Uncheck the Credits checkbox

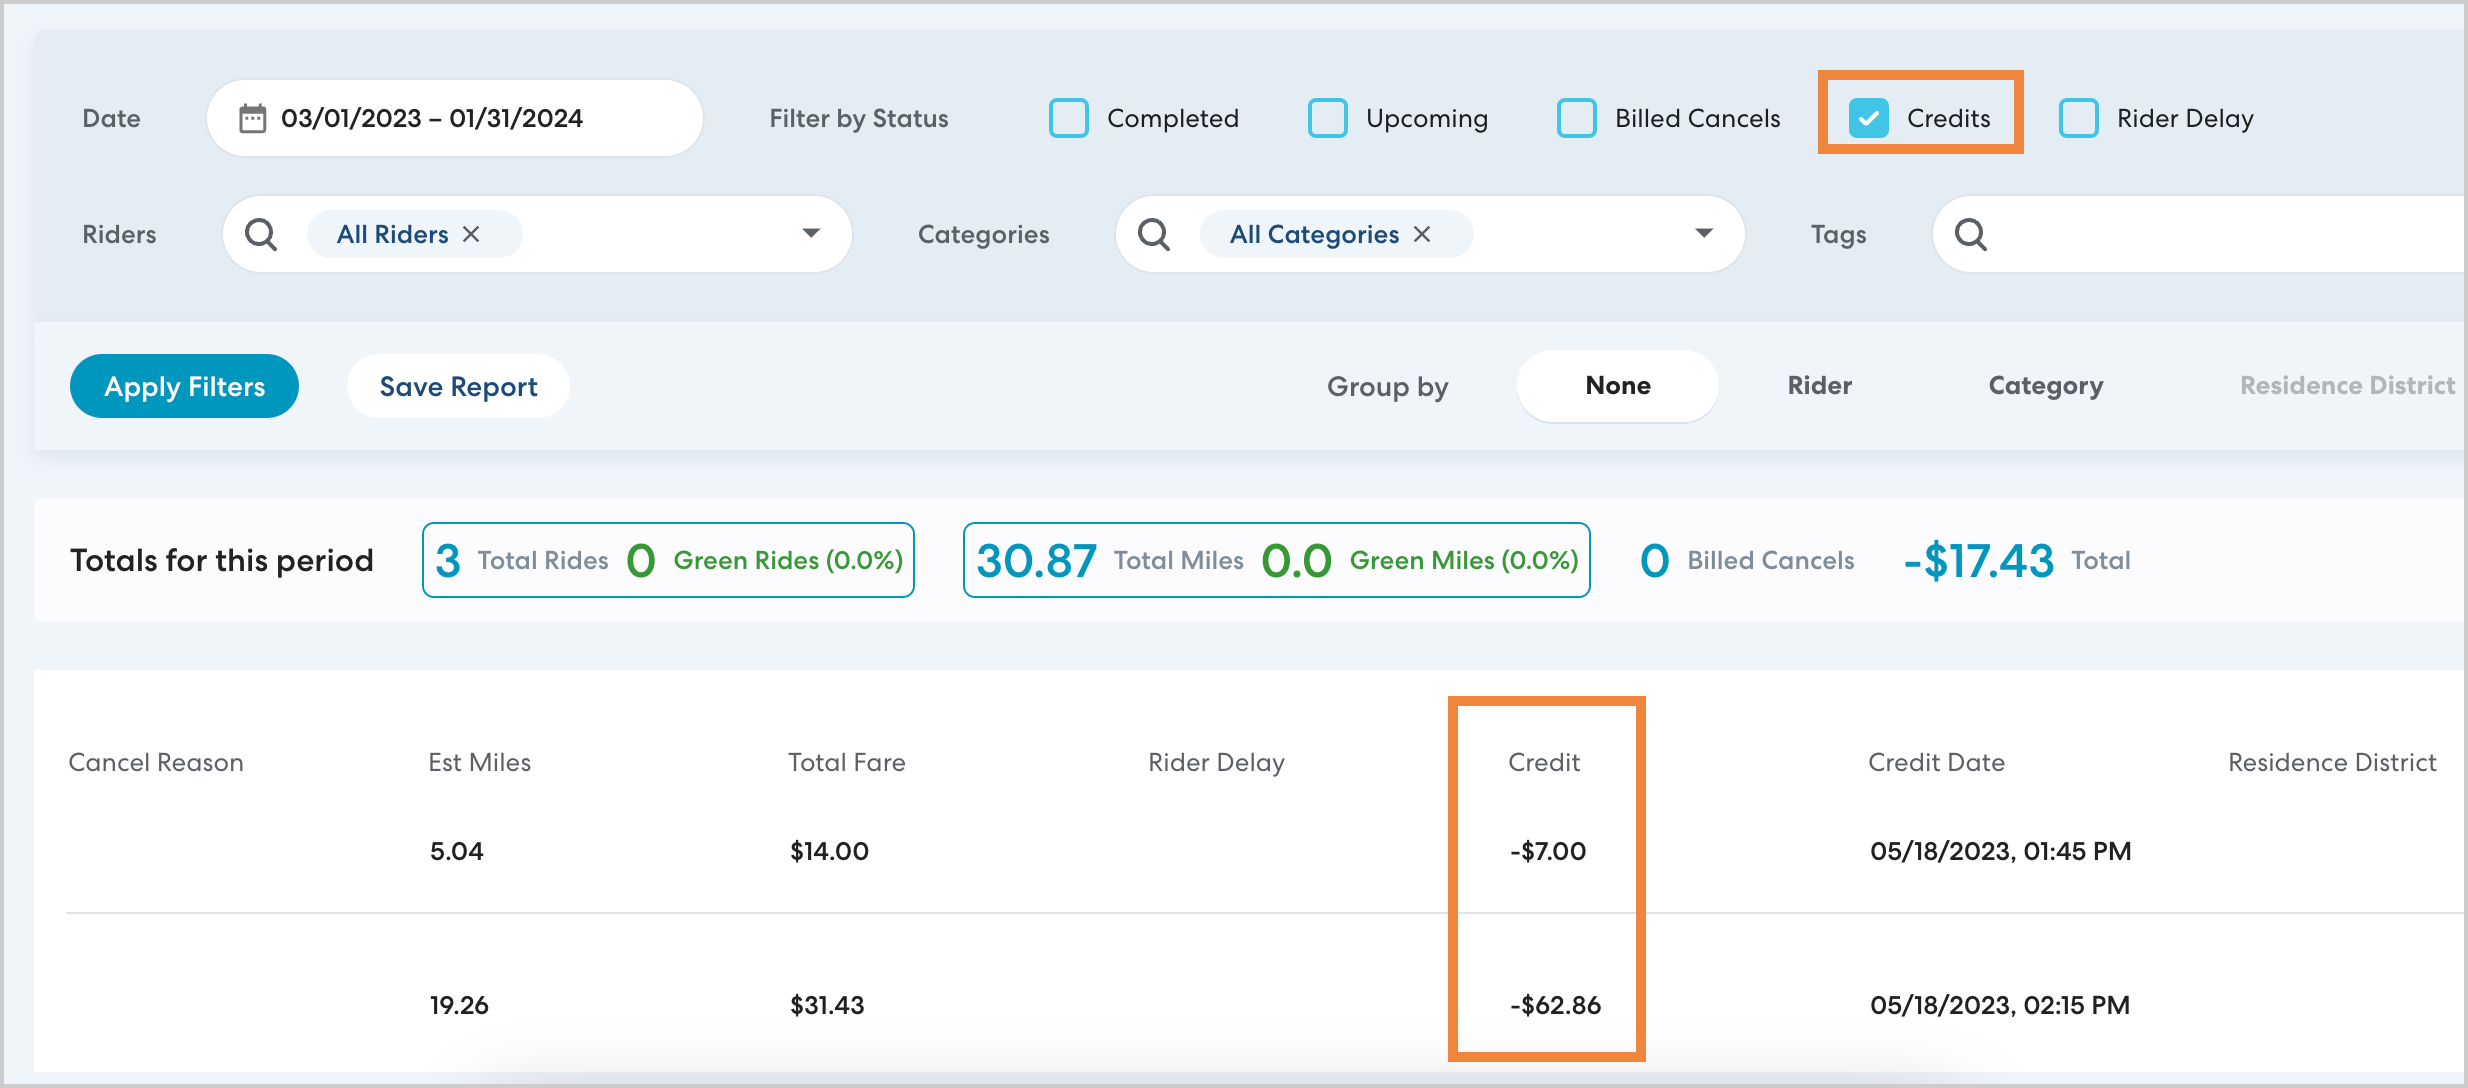click(1868, 118)
